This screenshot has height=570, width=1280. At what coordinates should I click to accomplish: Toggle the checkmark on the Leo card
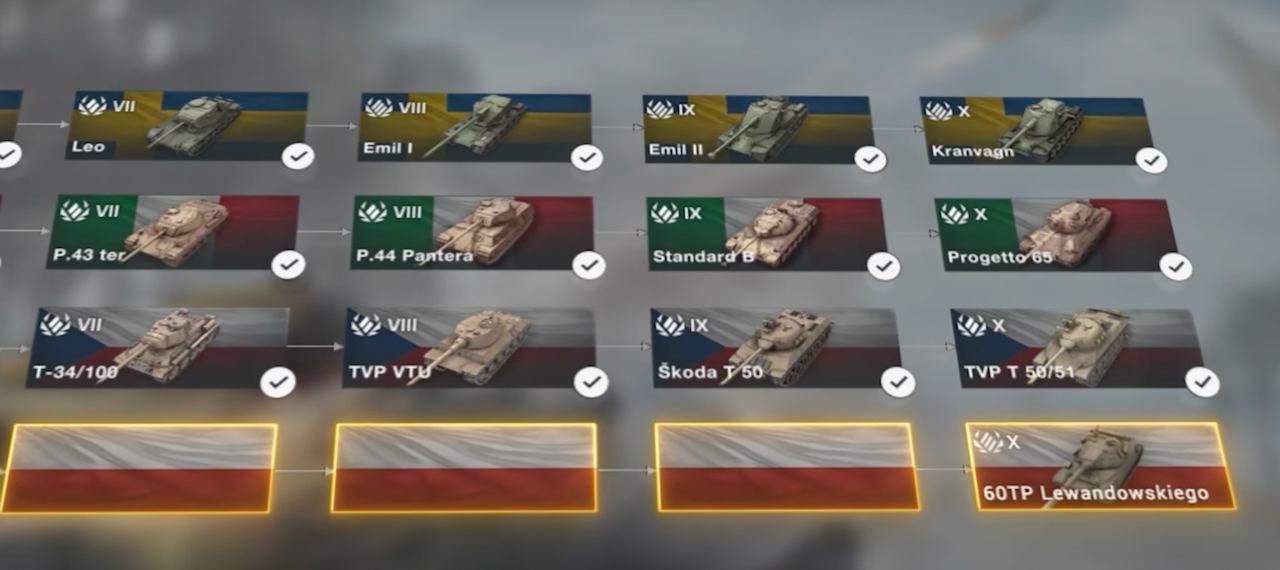pos(298,156)
